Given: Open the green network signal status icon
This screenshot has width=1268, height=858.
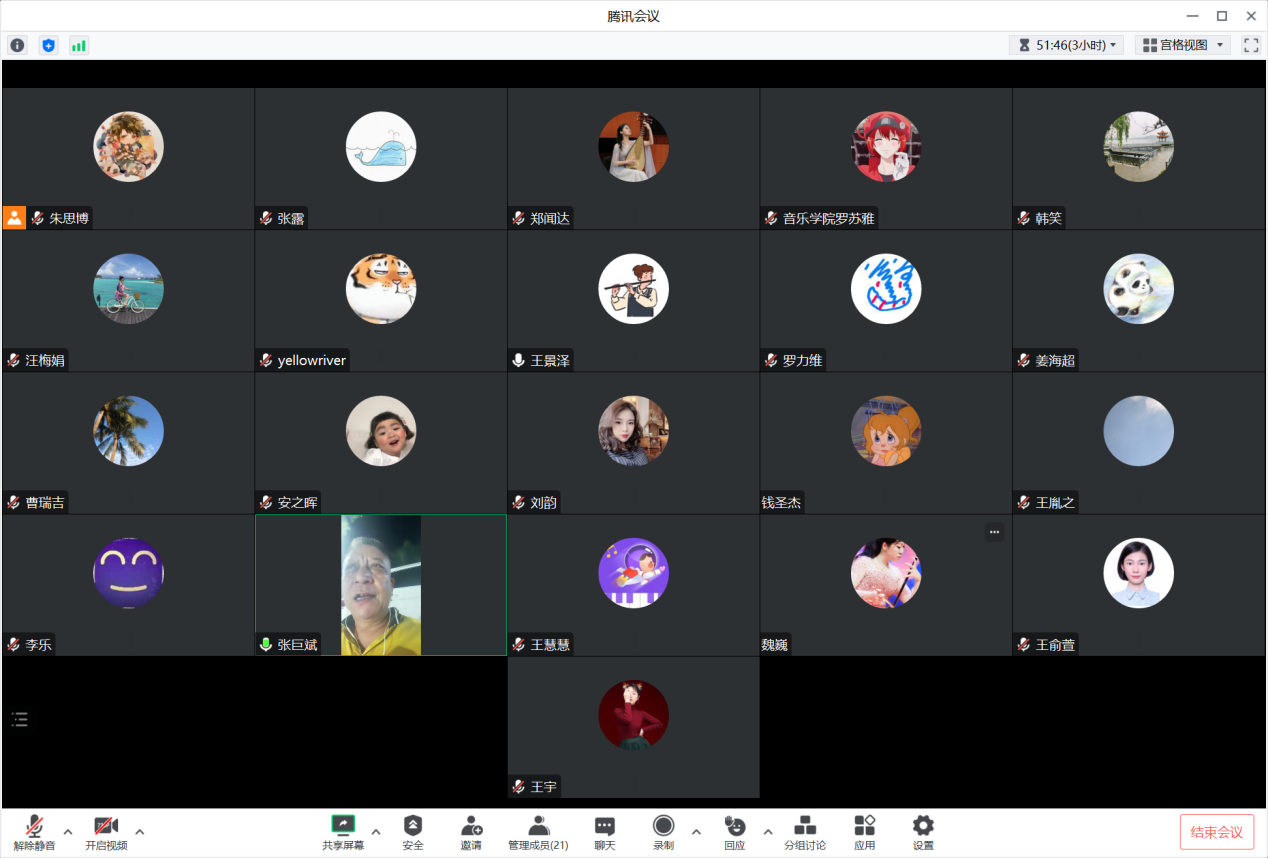Looking at the screenshot, I should click(78, 45).
